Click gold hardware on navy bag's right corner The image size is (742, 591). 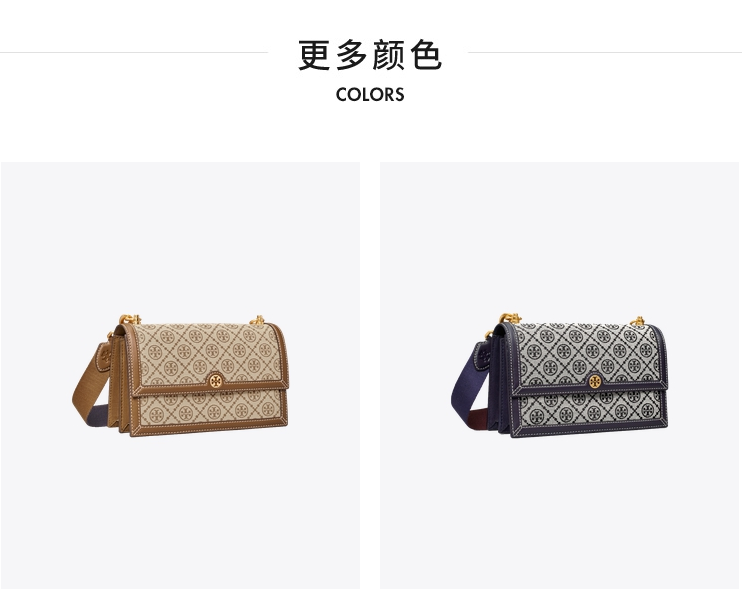pos(638,321)
